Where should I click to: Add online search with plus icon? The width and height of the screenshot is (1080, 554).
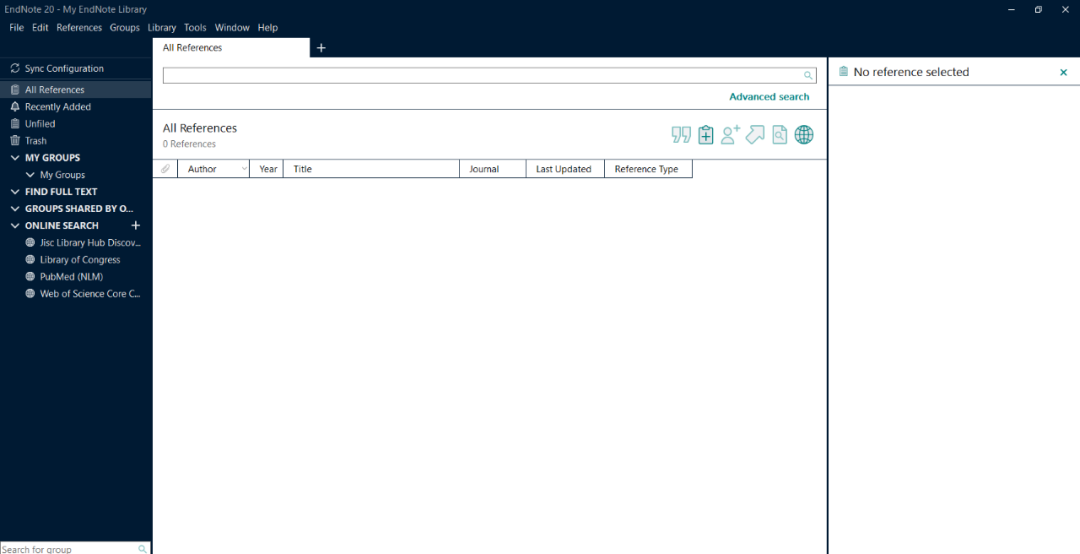136,225
